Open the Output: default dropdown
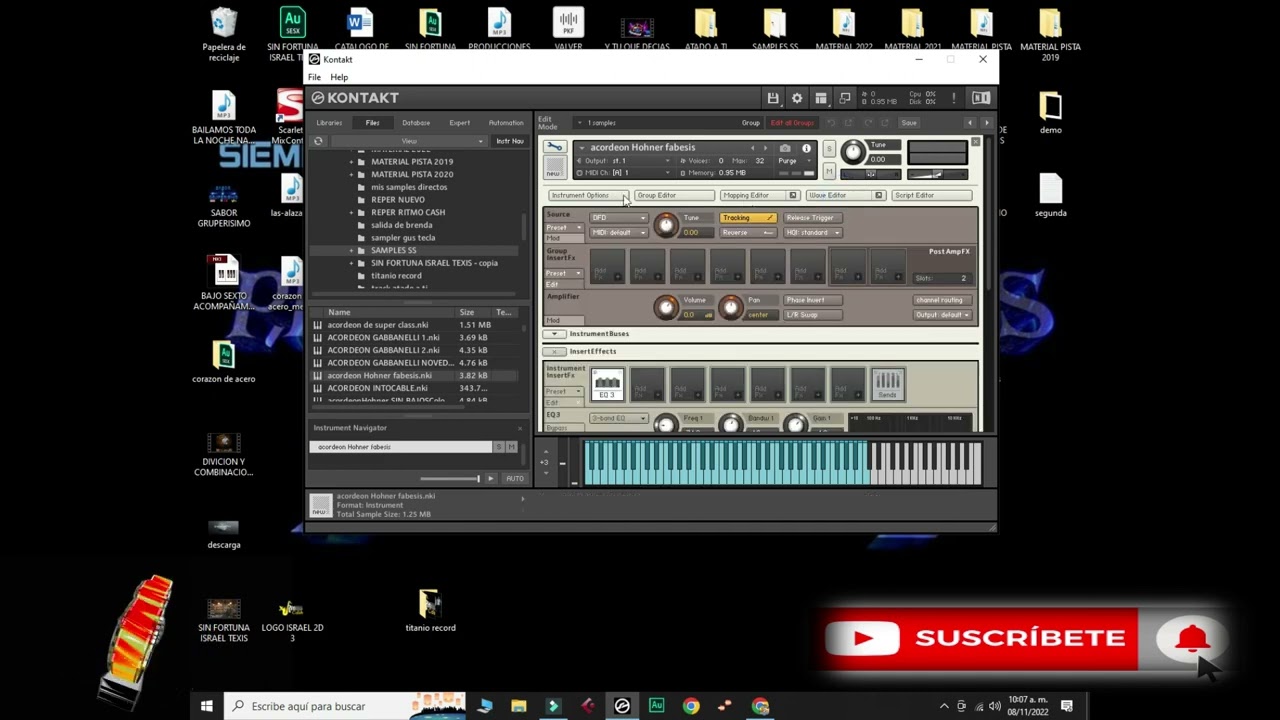1280x720 pixels. coord(942,315)
